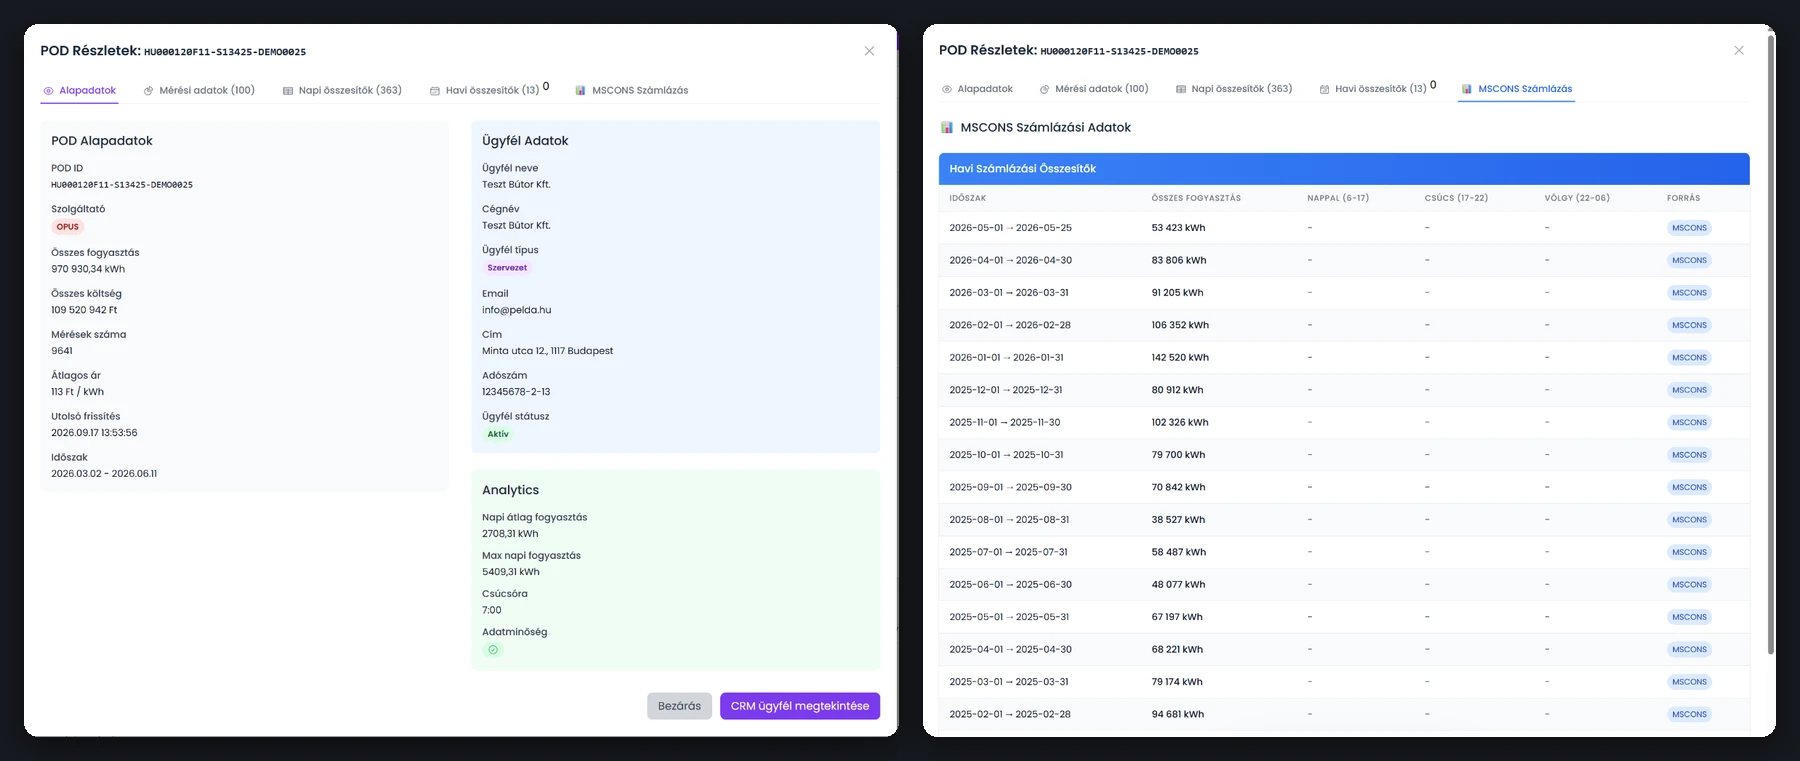This screenshot has height=761, width=1800.
Task: Click the info@pelda.hu email value
Action: pos(516,310)
